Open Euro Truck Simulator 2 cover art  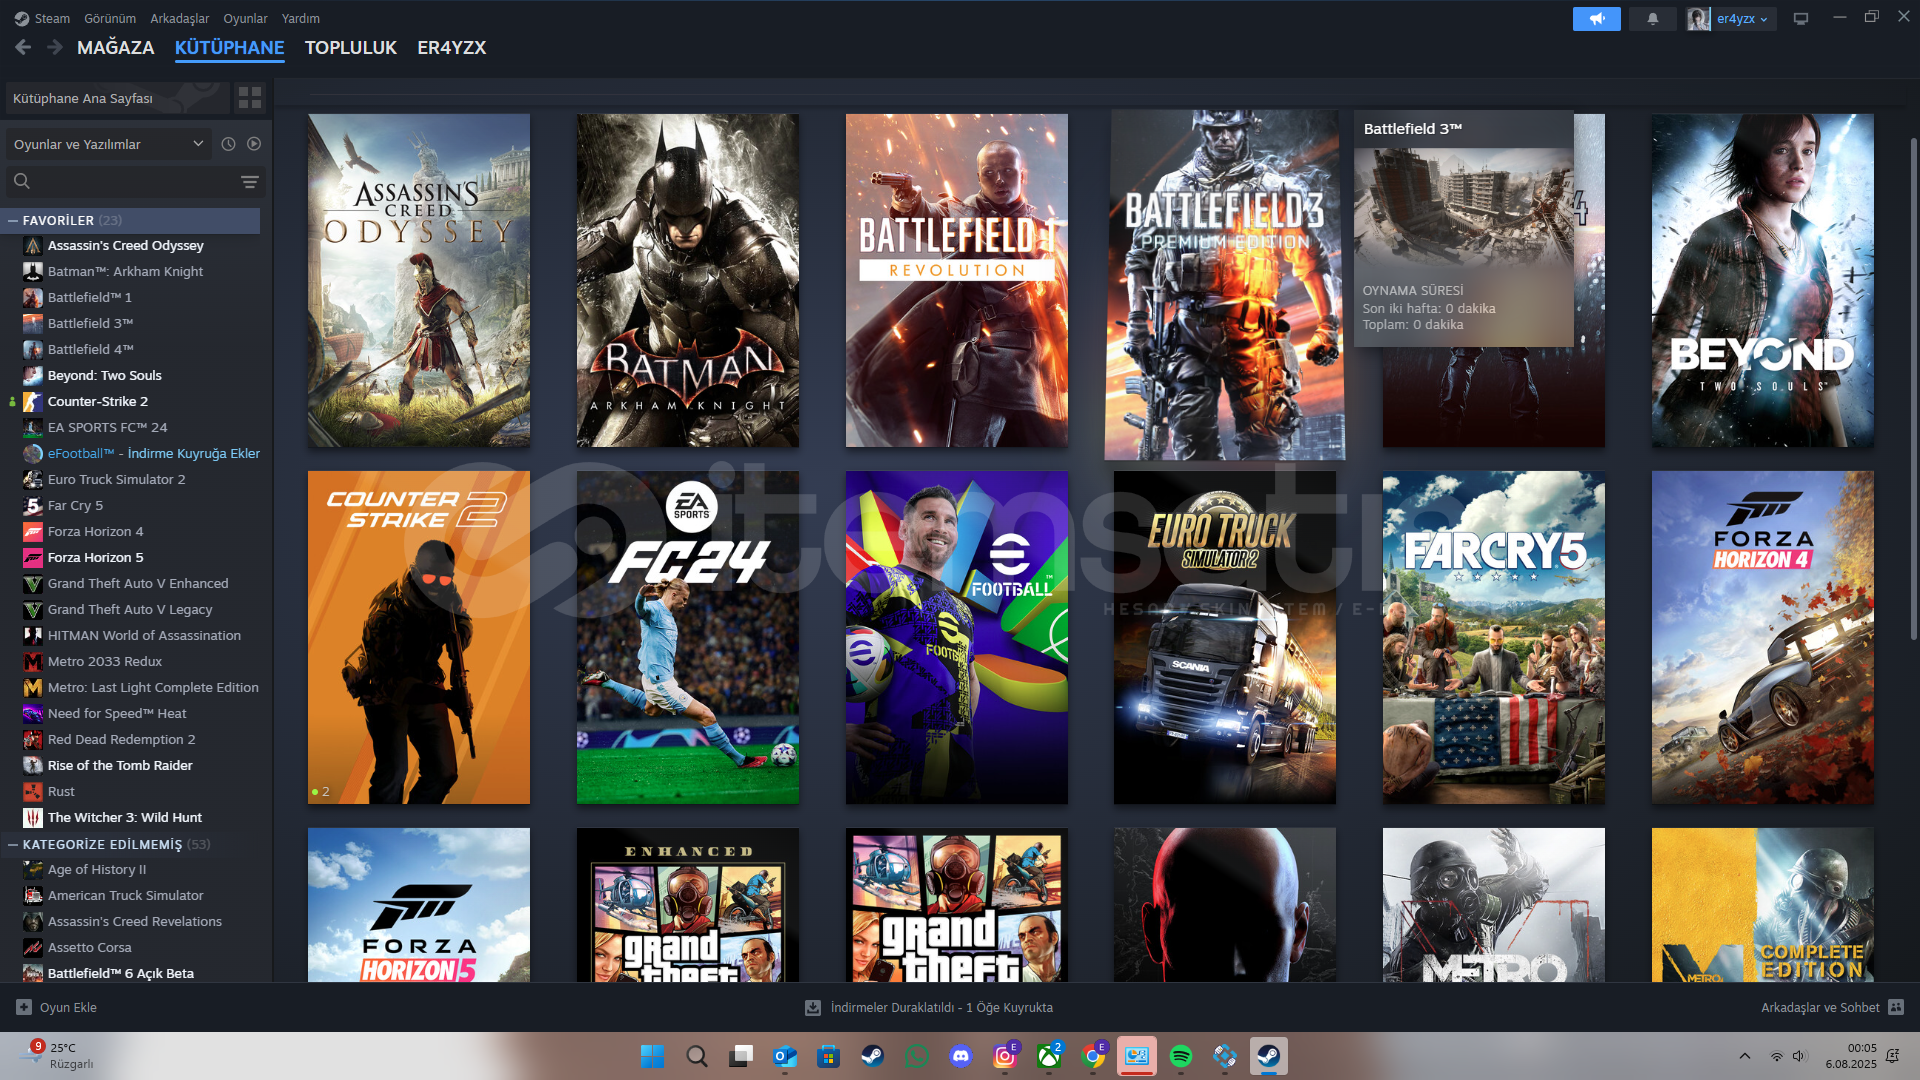(1225, 637)
